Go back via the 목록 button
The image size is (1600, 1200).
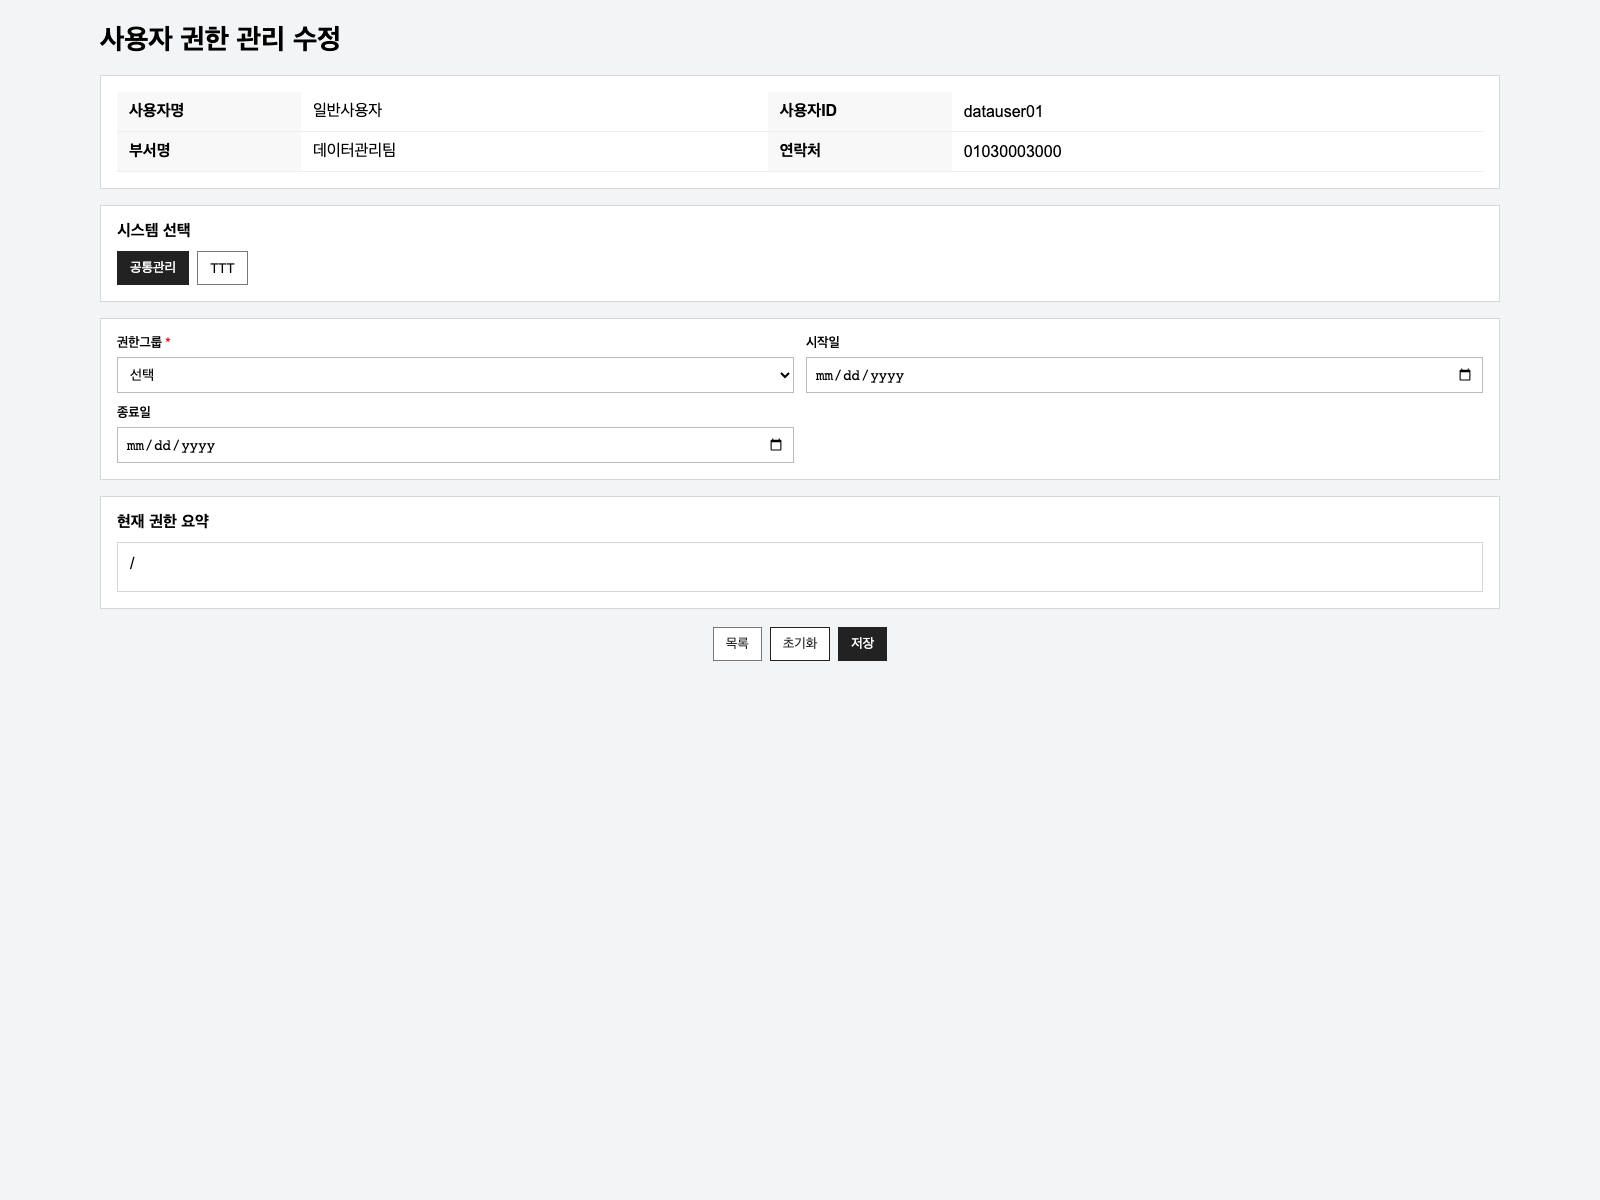coord(737,644)
